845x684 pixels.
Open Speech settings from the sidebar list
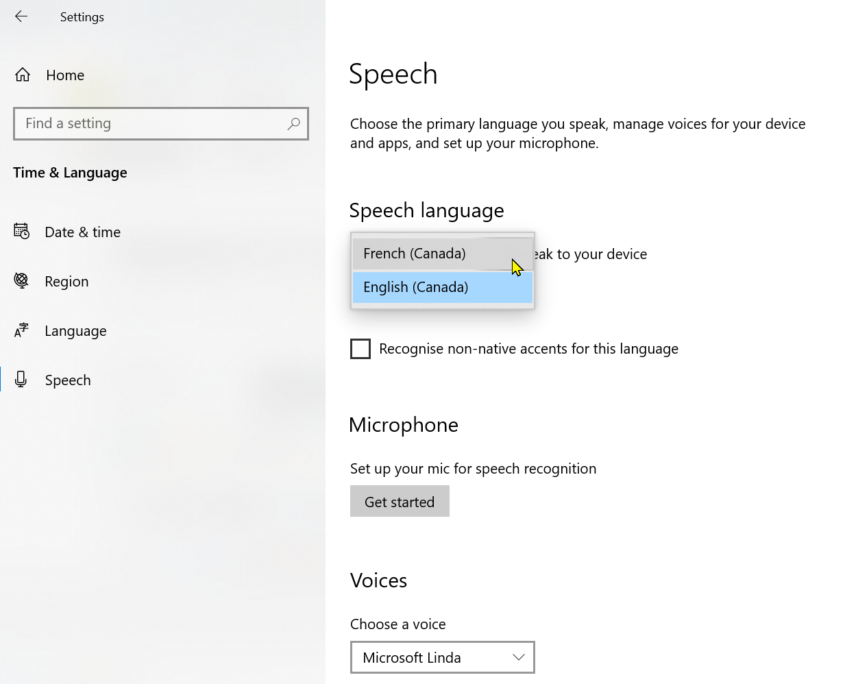coord(67,380)
